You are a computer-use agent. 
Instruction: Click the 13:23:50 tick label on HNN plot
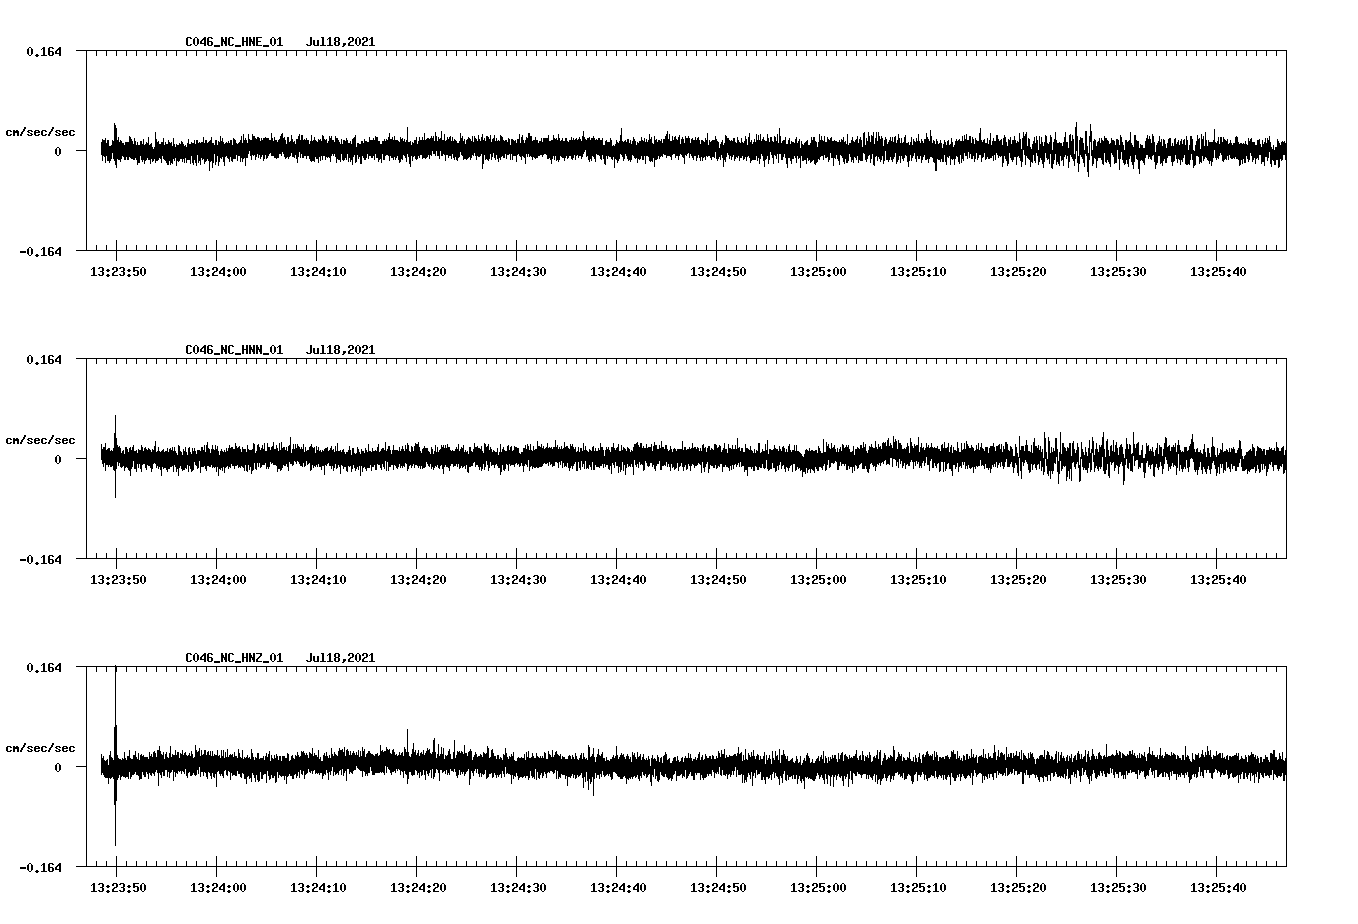click(x=118, y=580)
